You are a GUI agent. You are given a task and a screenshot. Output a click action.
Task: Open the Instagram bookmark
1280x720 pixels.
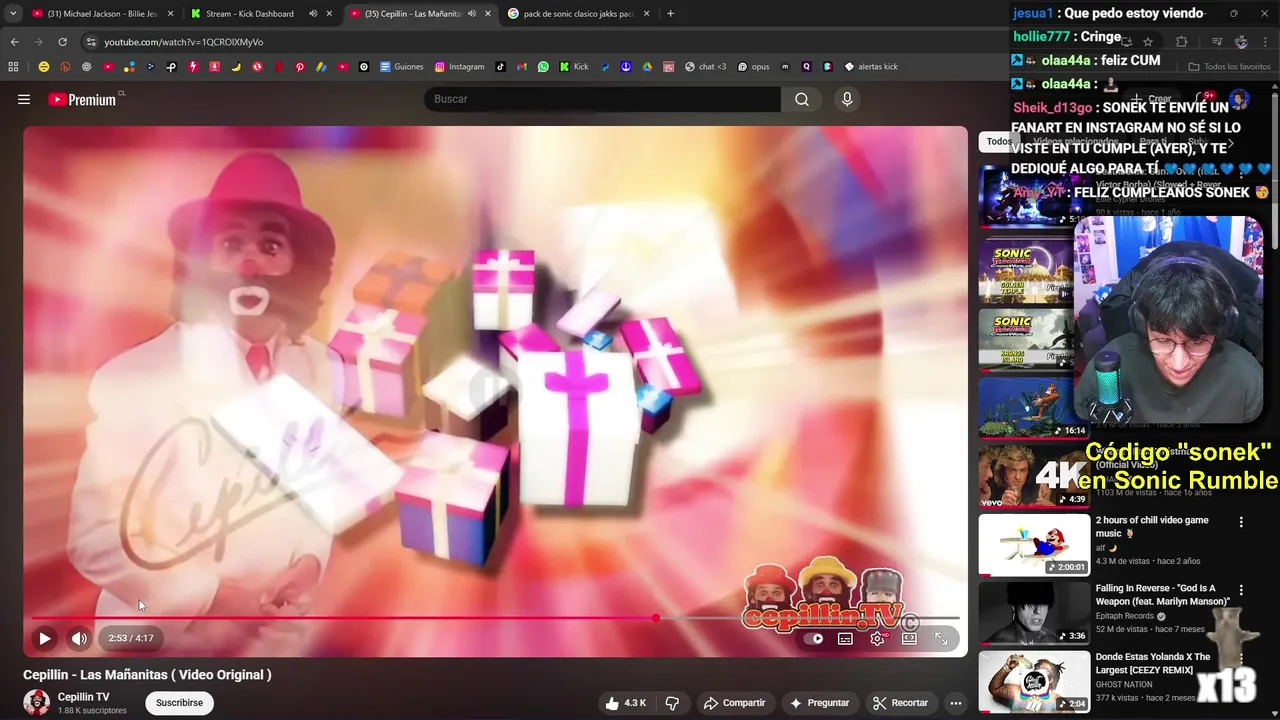(459, 67)
